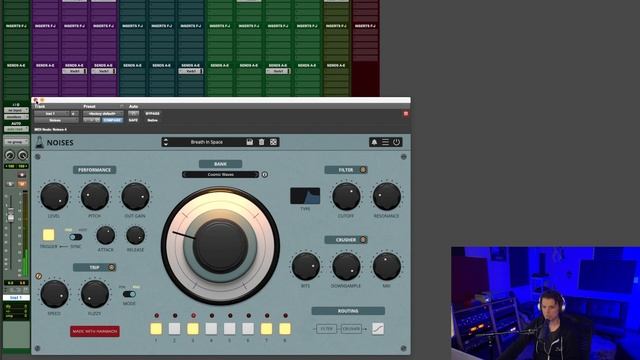Click the Fuzzy knob
640x360 pixels.
pyautogui.click(x=94, y=294)
